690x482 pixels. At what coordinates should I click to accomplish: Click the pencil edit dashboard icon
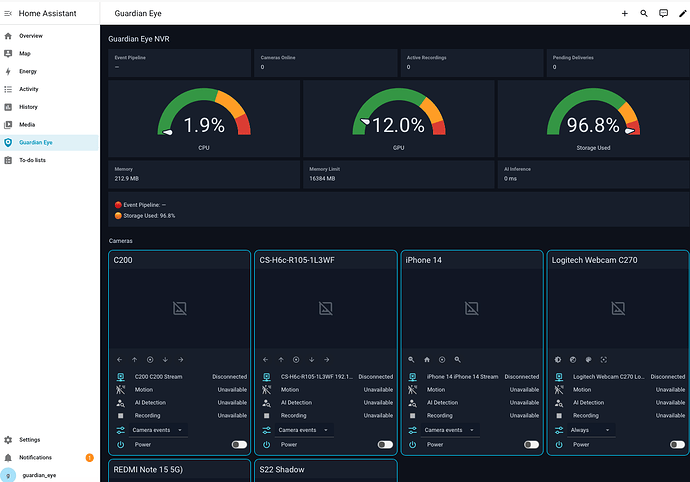(683, 14)
